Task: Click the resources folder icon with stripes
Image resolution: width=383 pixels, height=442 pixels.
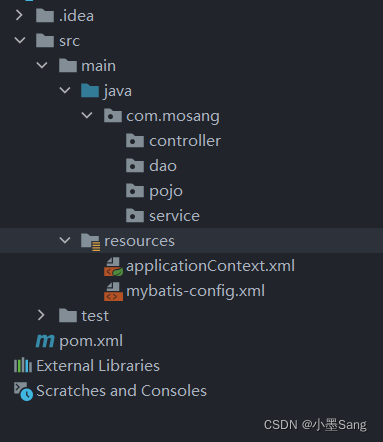Action: click(90, 241)
